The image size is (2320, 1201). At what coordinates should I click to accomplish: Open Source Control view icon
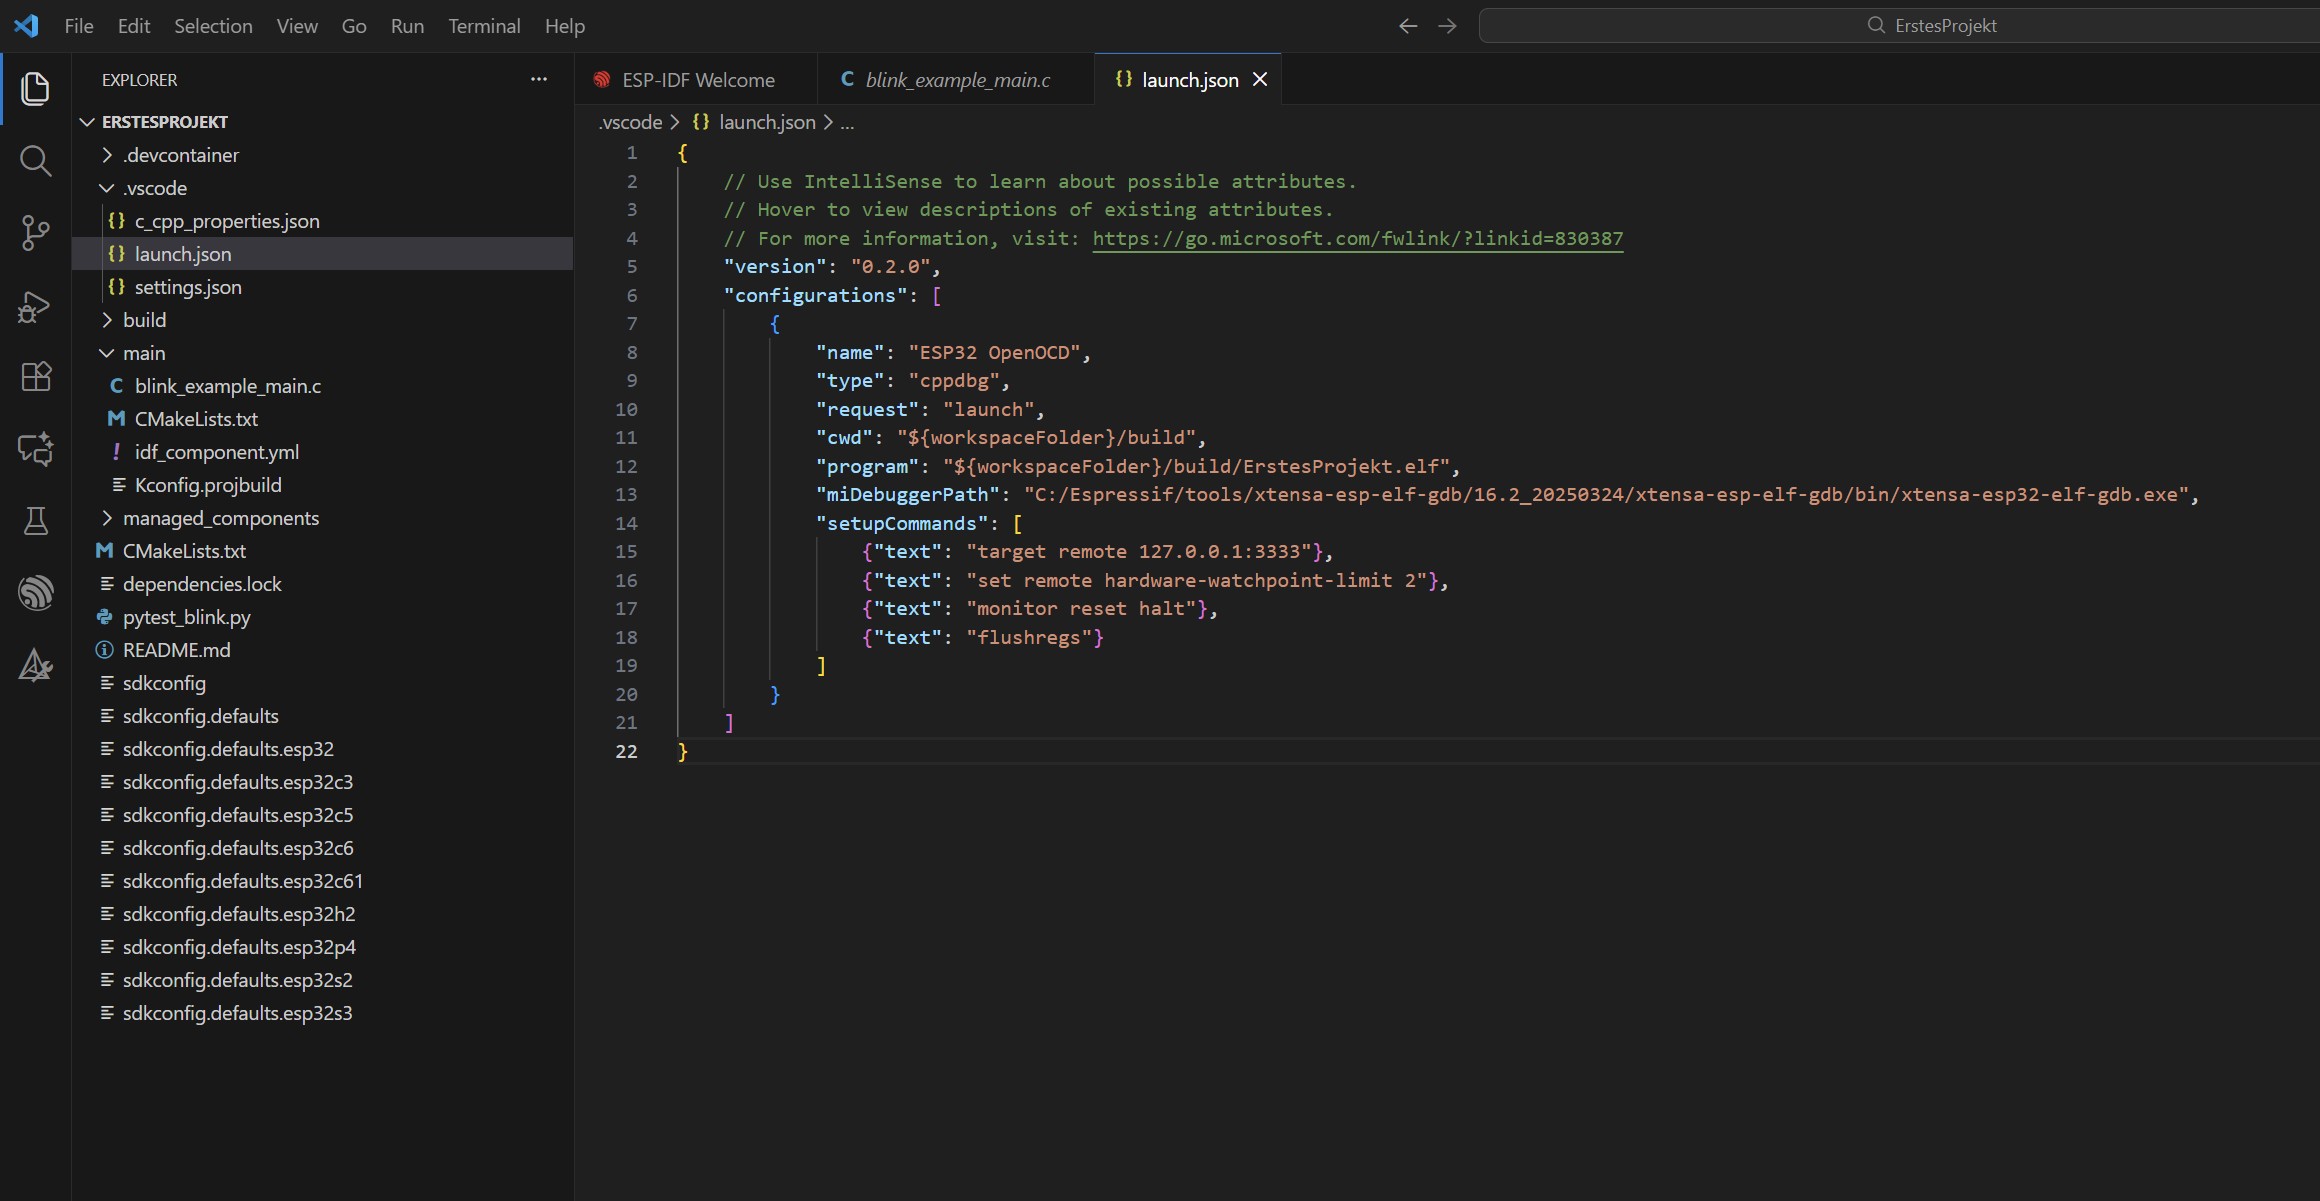pos(35,233)
